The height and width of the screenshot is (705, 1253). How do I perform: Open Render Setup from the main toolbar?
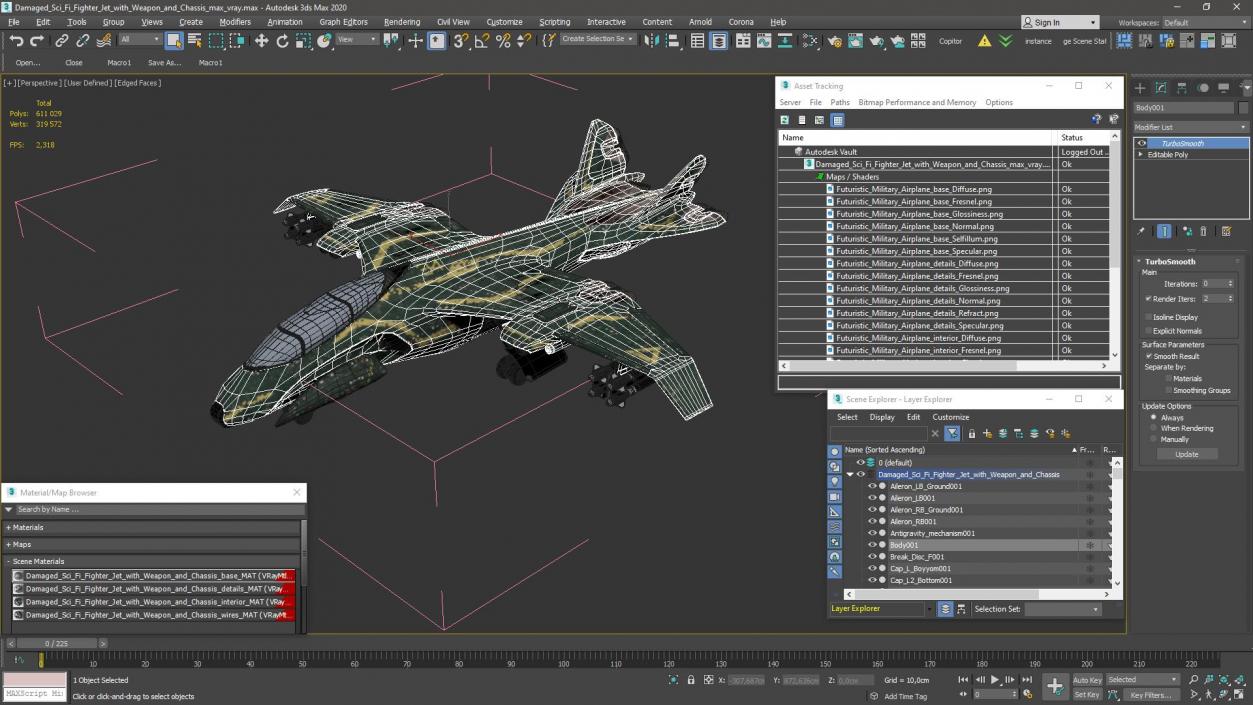click(x=836, y=41)
